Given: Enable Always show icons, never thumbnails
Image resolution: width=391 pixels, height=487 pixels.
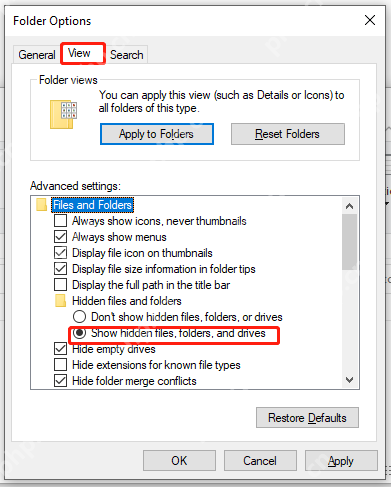Looking at the screenshot, I should 60,221.
